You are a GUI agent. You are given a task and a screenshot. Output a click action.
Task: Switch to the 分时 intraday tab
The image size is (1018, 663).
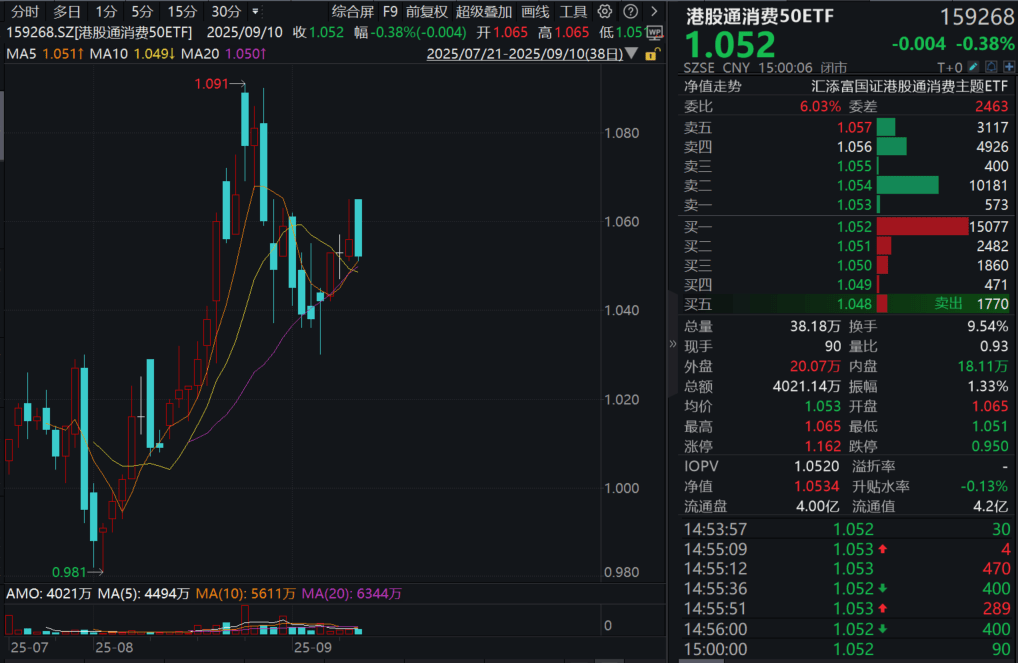(x=25, y=12)
